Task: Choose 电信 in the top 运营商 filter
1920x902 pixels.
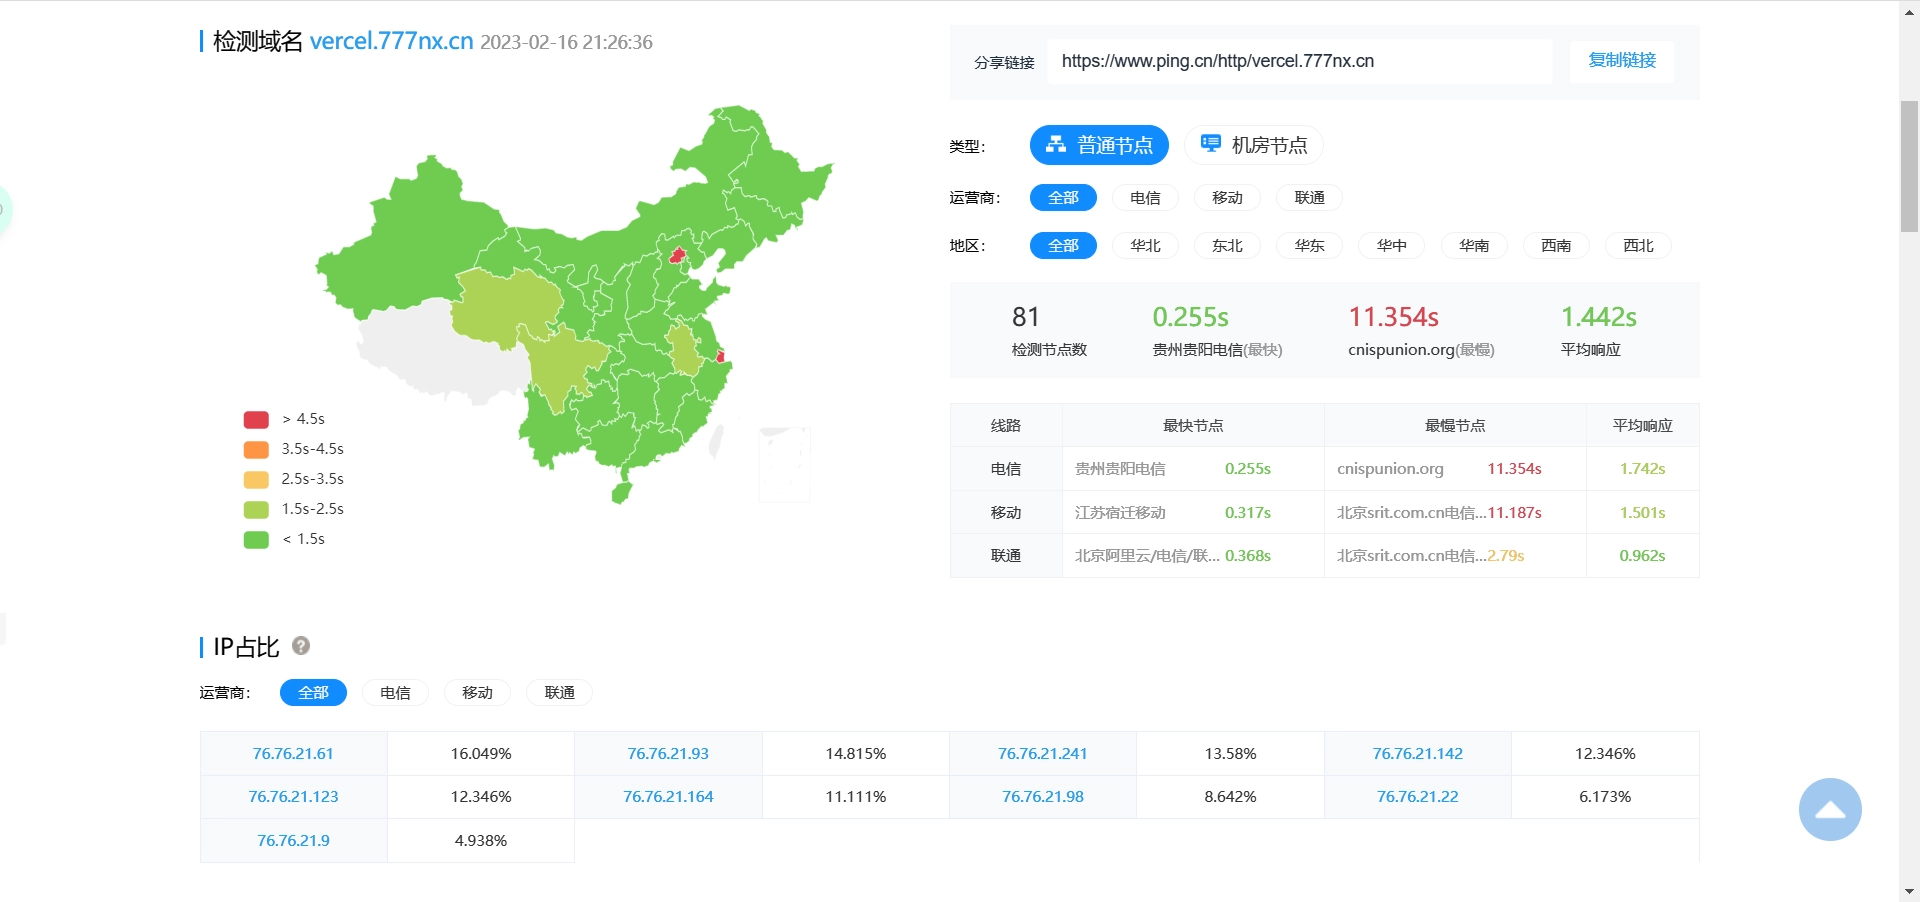Action: click(1145, 198)
